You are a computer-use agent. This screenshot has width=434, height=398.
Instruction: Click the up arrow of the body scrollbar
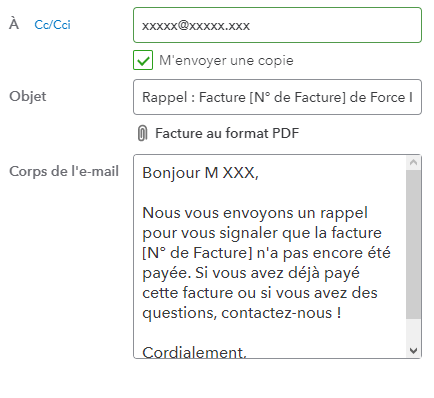click(414, 163)
